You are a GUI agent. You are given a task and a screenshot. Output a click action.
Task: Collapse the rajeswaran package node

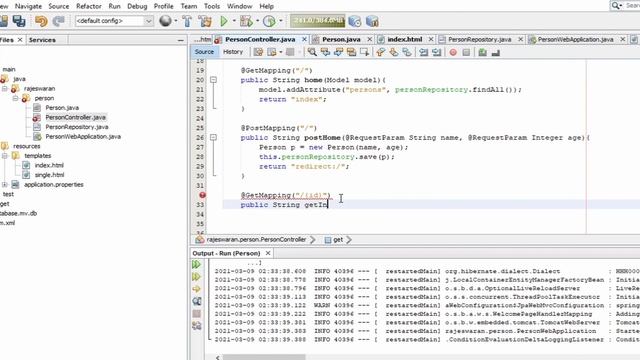pyautogui.click(x=4, y=89)
